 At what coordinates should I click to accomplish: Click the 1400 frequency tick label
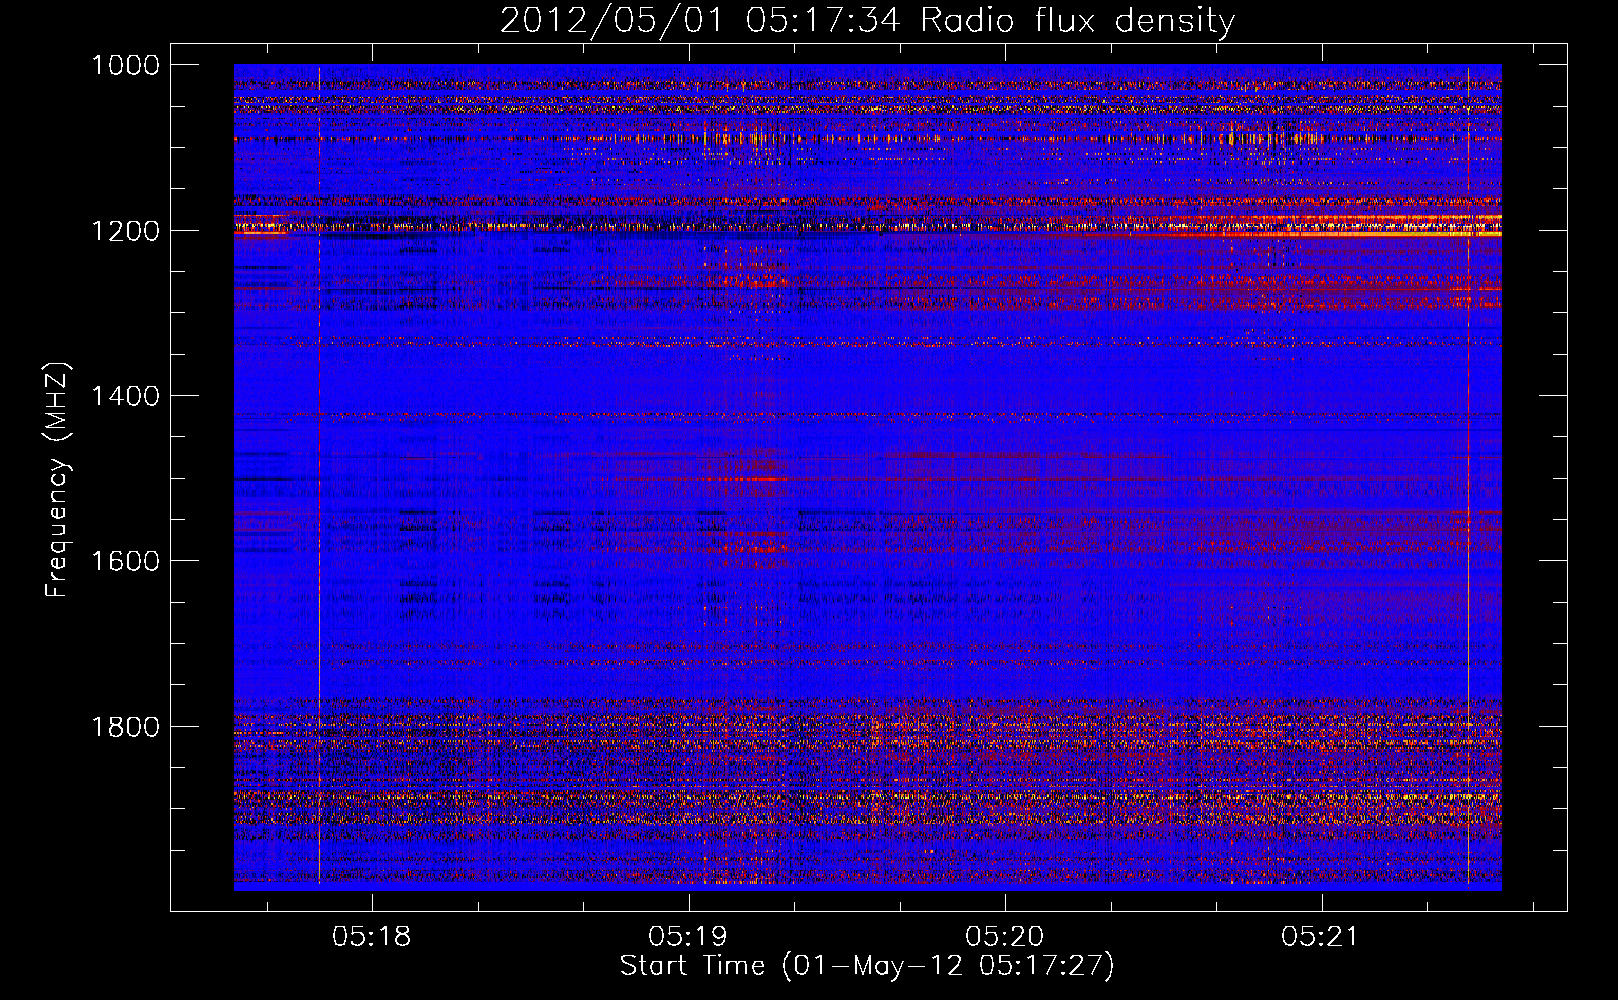tap(126, 396)
